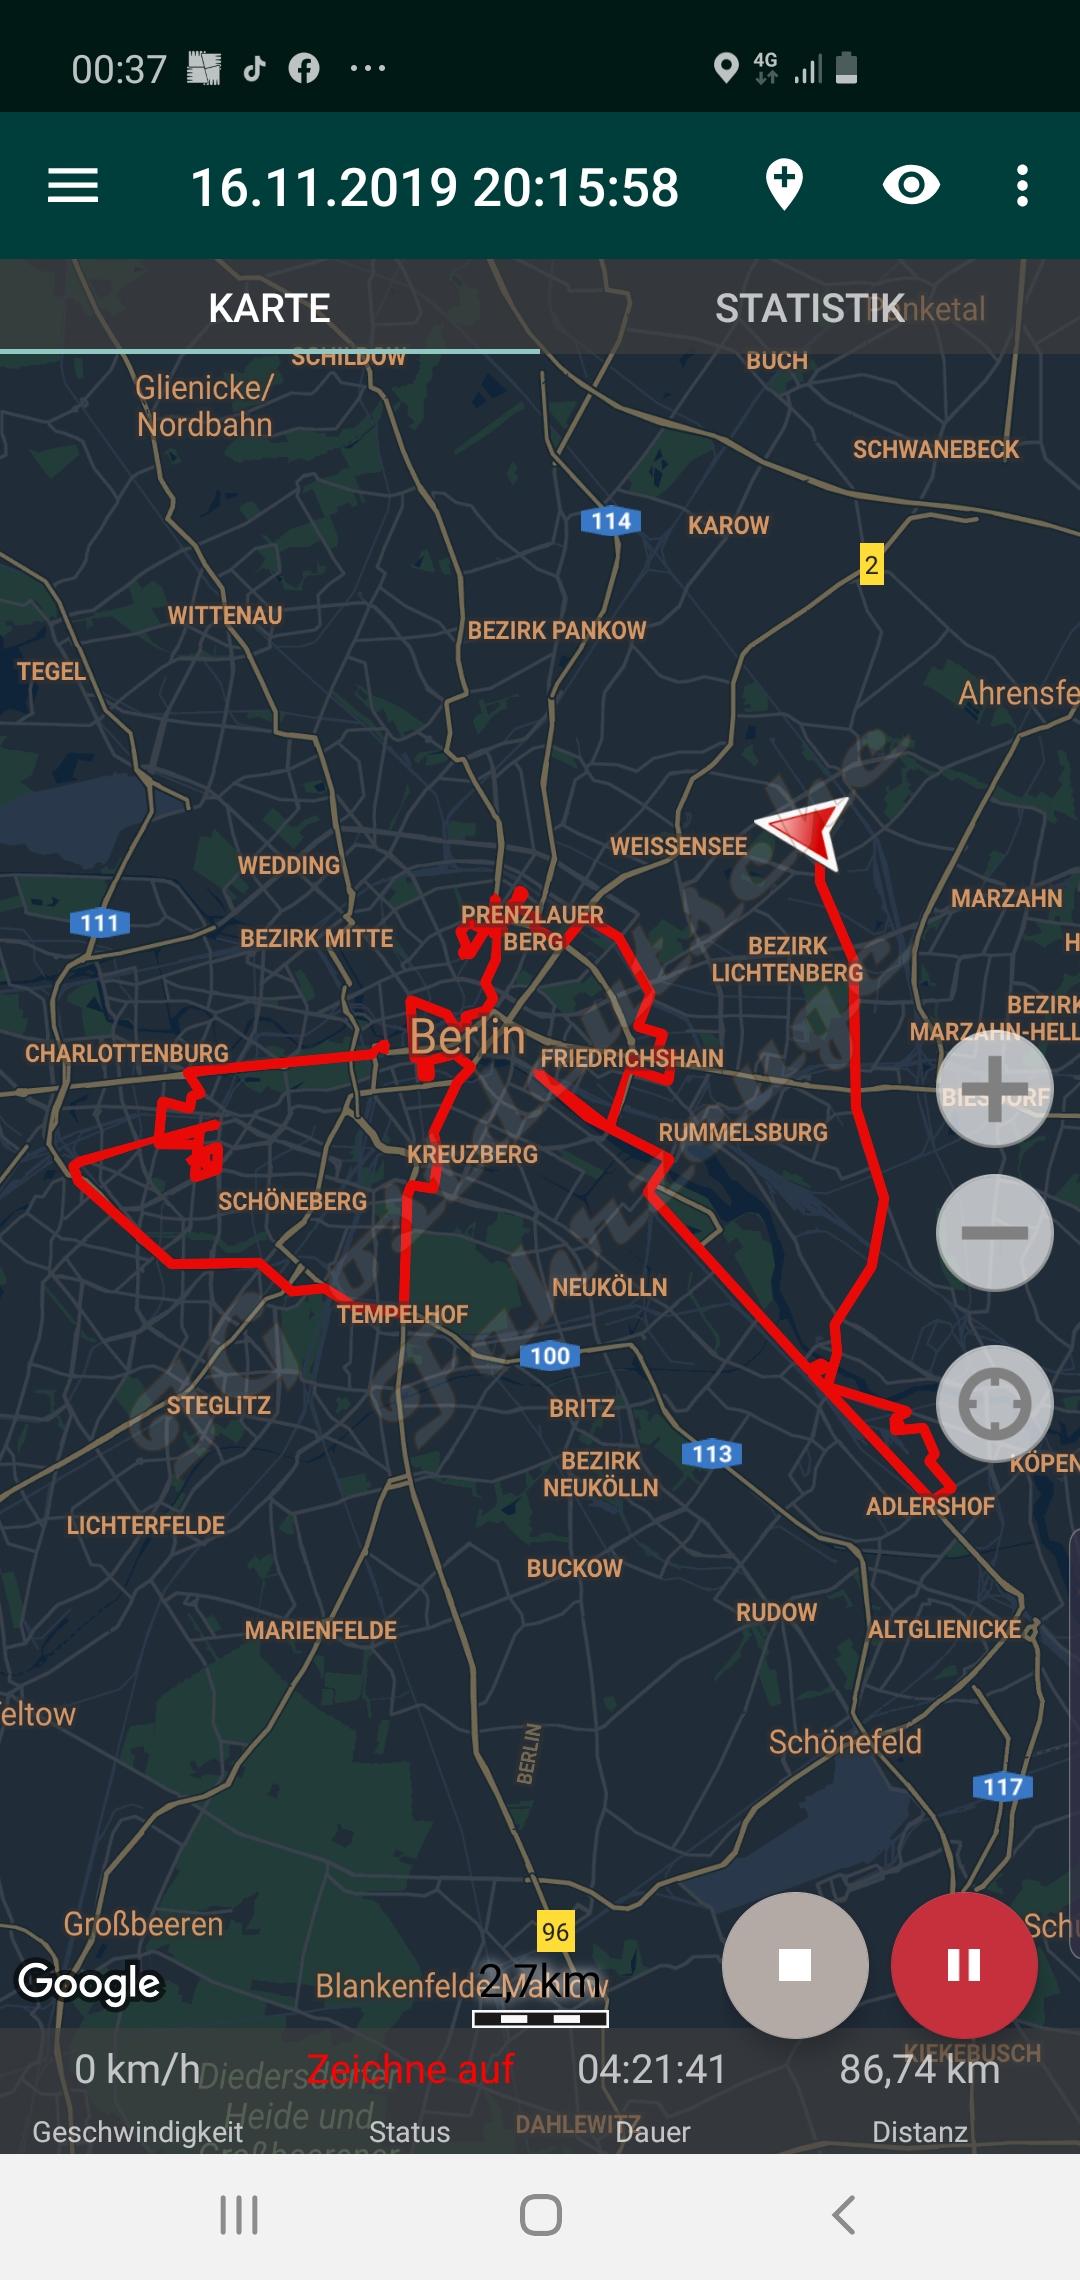The height and width of the screenshot is (2280, 1080).
Task: Open the three-dot overflow menu
Action: click(x=1021, y=186)
